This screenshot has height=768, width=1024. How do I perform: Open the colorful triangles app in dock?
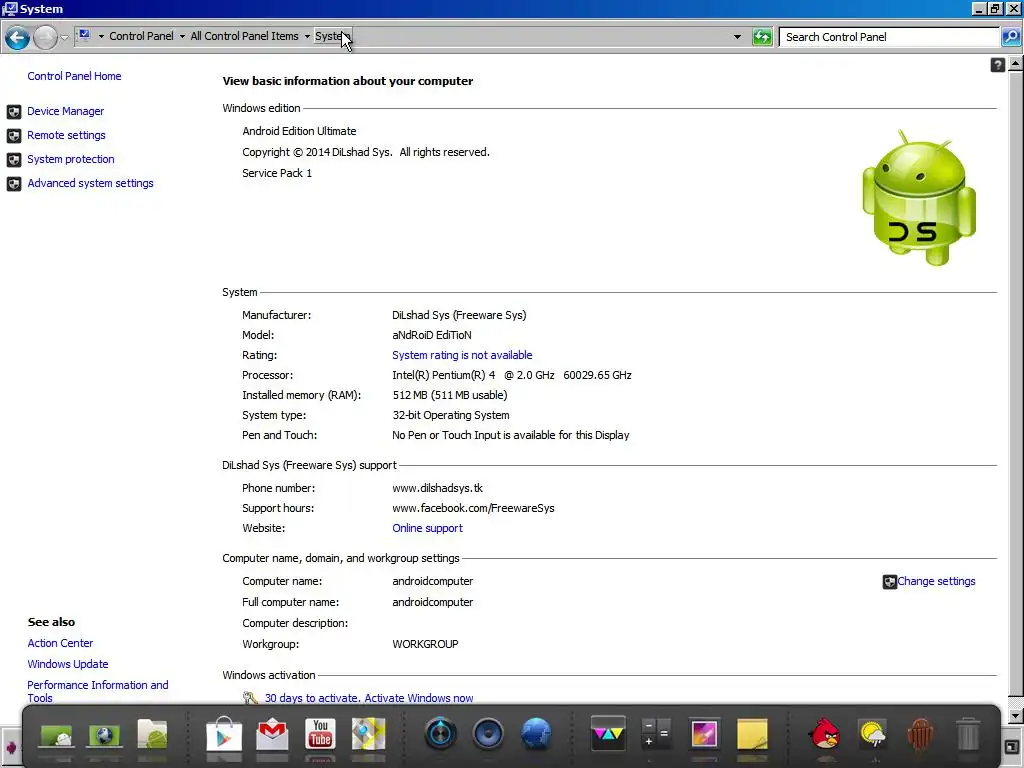tap(608, 733)
